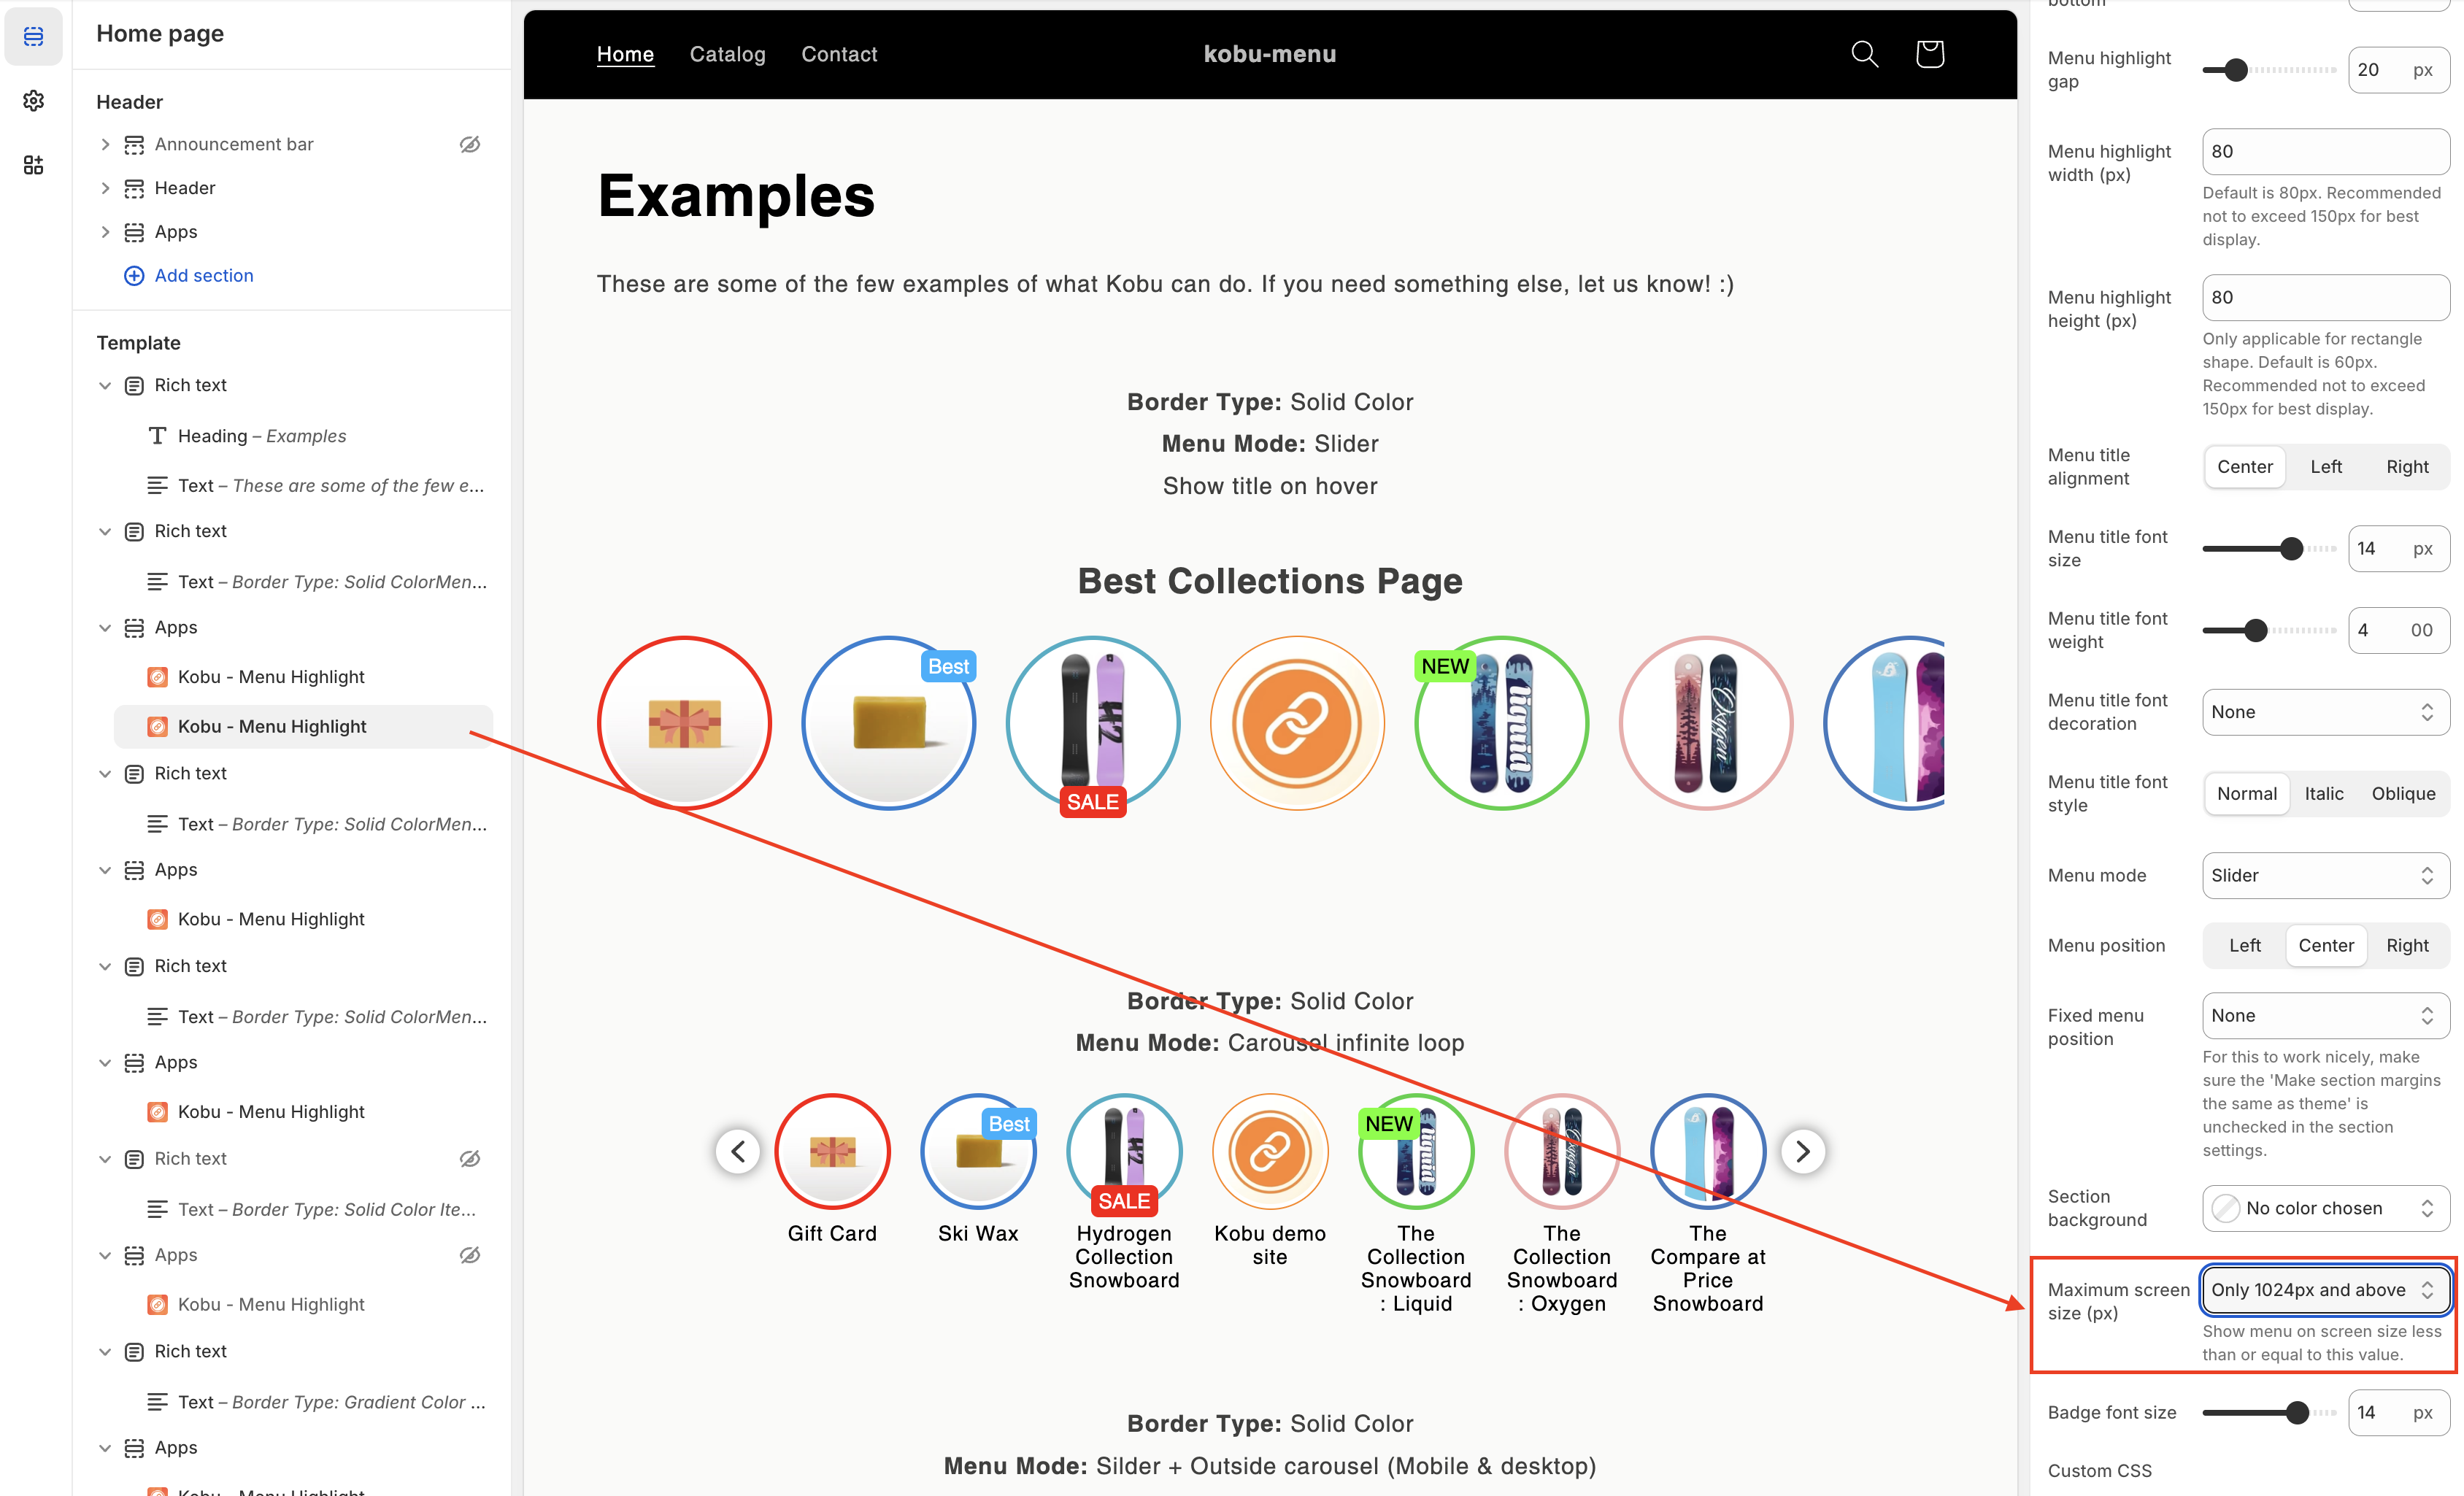Open the Maximum screen size dropdown
2464x1496 pixels.
click(x=2324, y=1290)
